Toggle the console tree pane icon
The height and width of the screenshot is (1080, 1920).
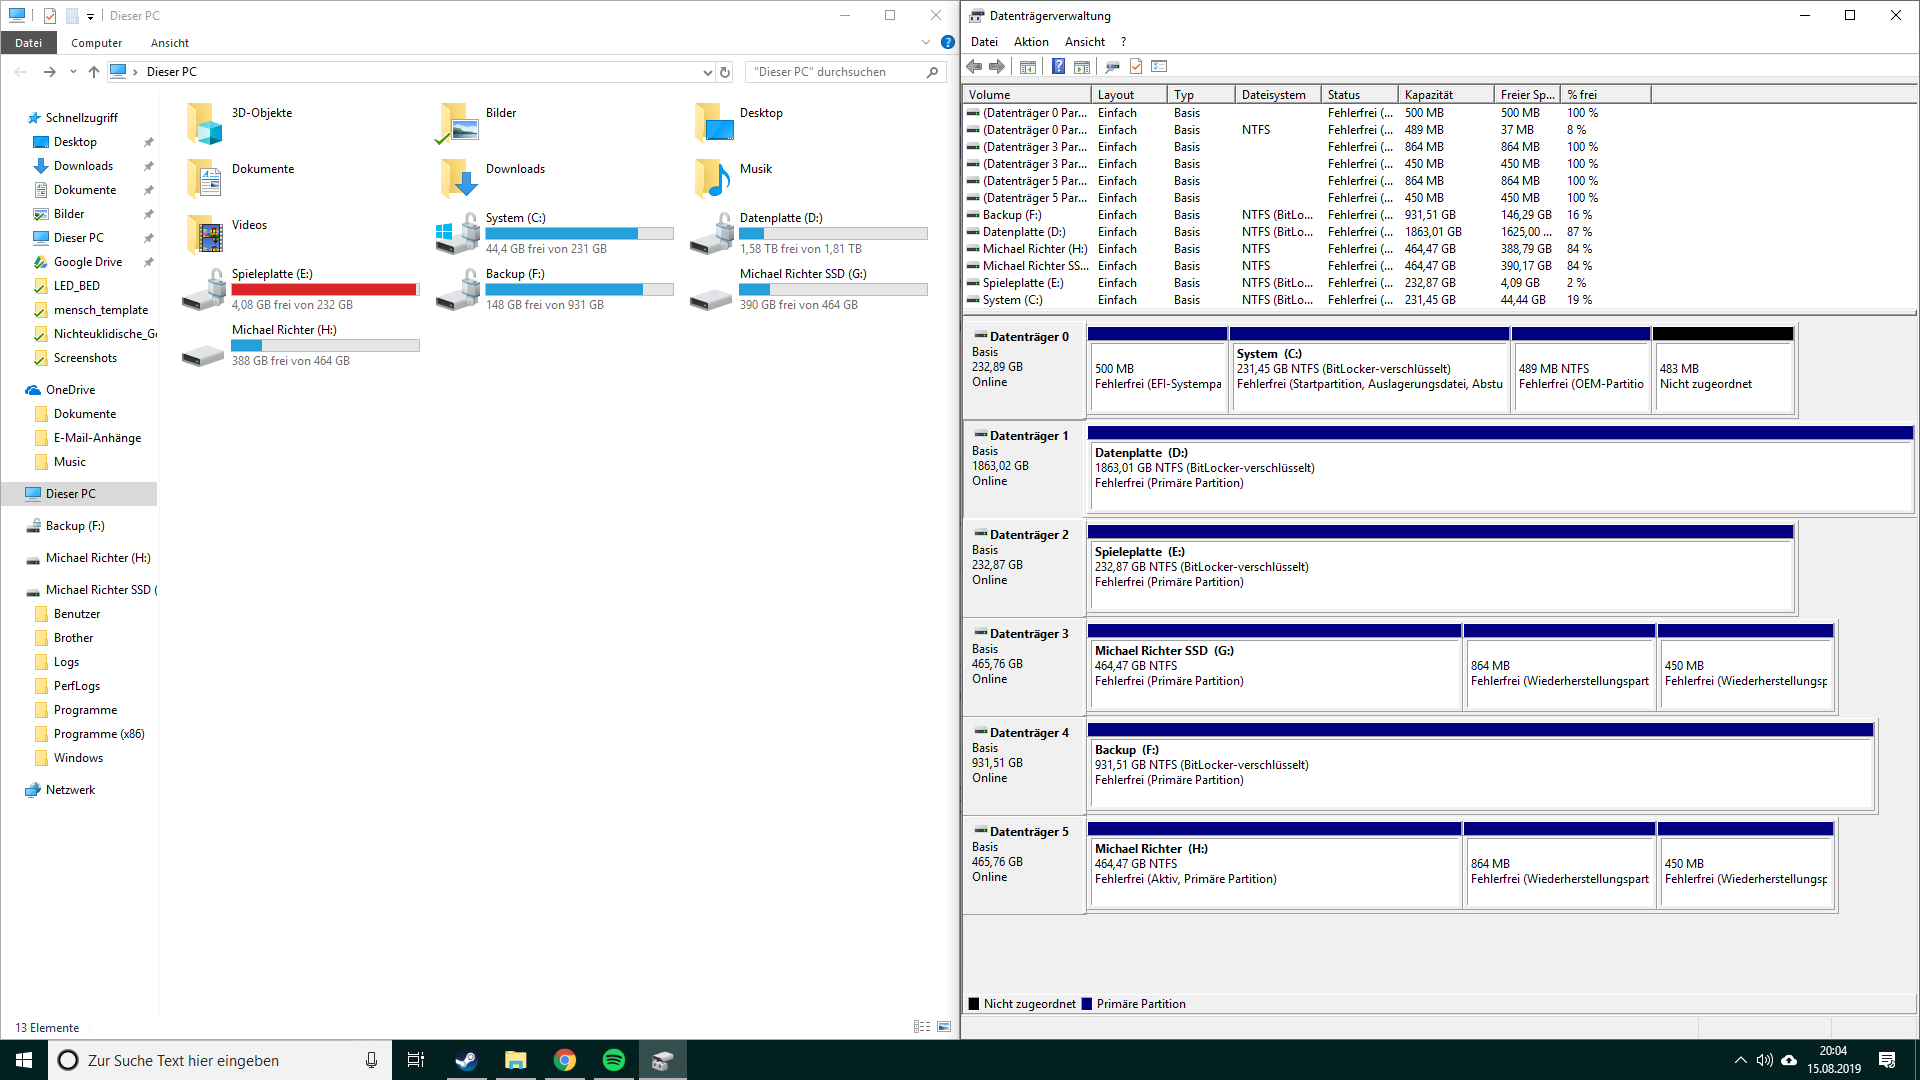tap(1027, 67)
